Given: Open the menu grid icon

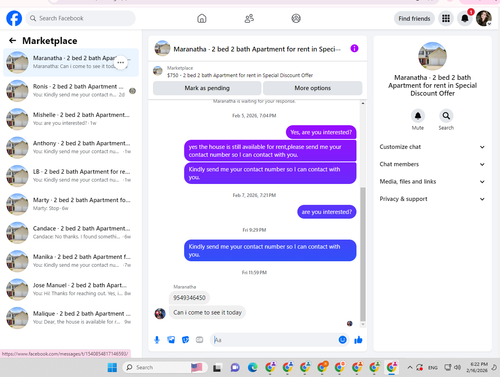Looking at the screenshot, I should pos(446,18).
